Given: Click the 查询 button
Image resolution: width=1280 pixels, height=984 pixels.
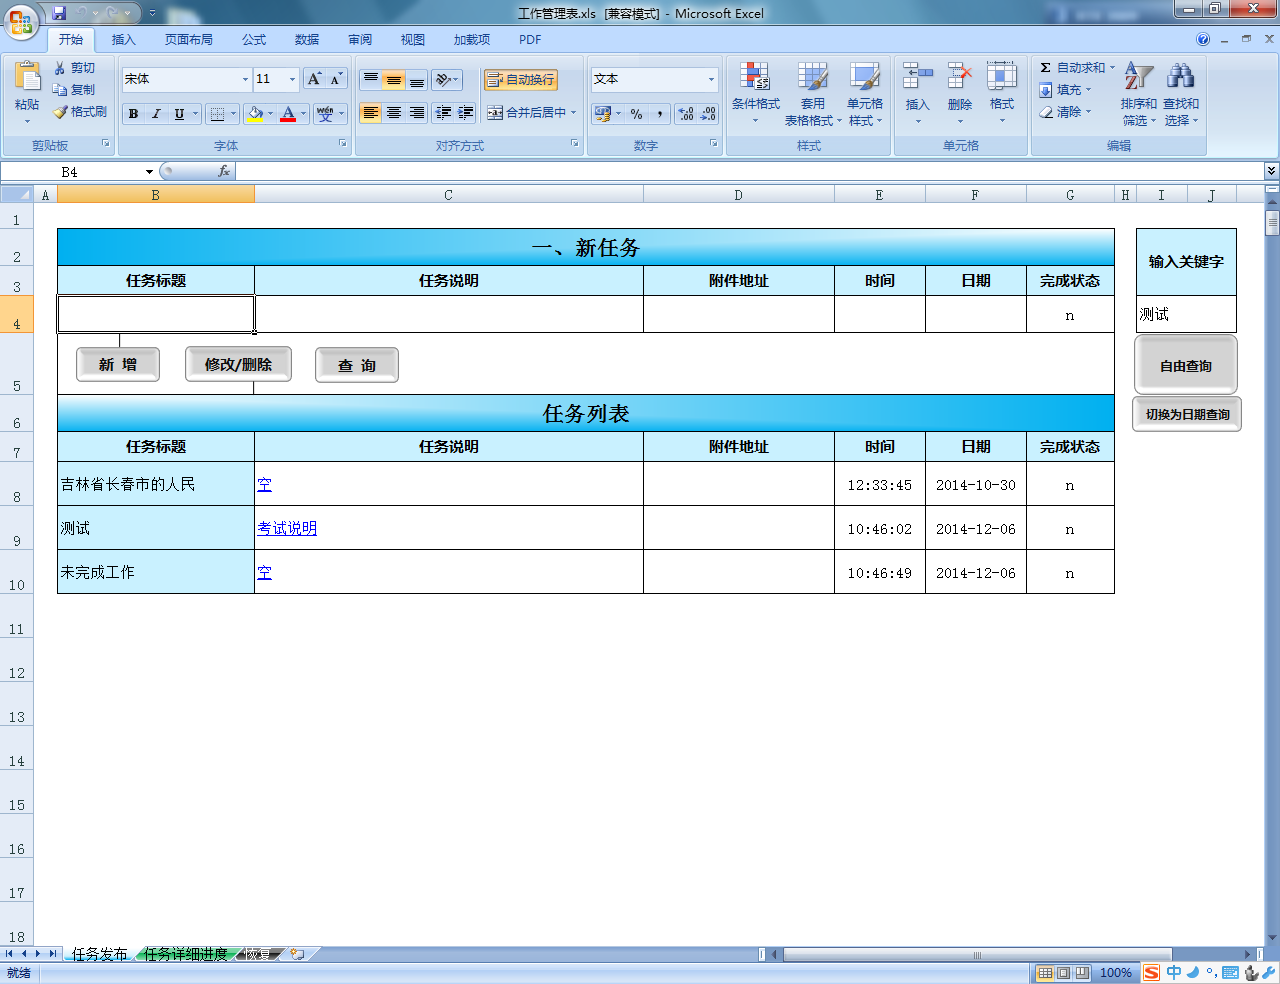Looking at the screenshot, I should pos(357,365).
